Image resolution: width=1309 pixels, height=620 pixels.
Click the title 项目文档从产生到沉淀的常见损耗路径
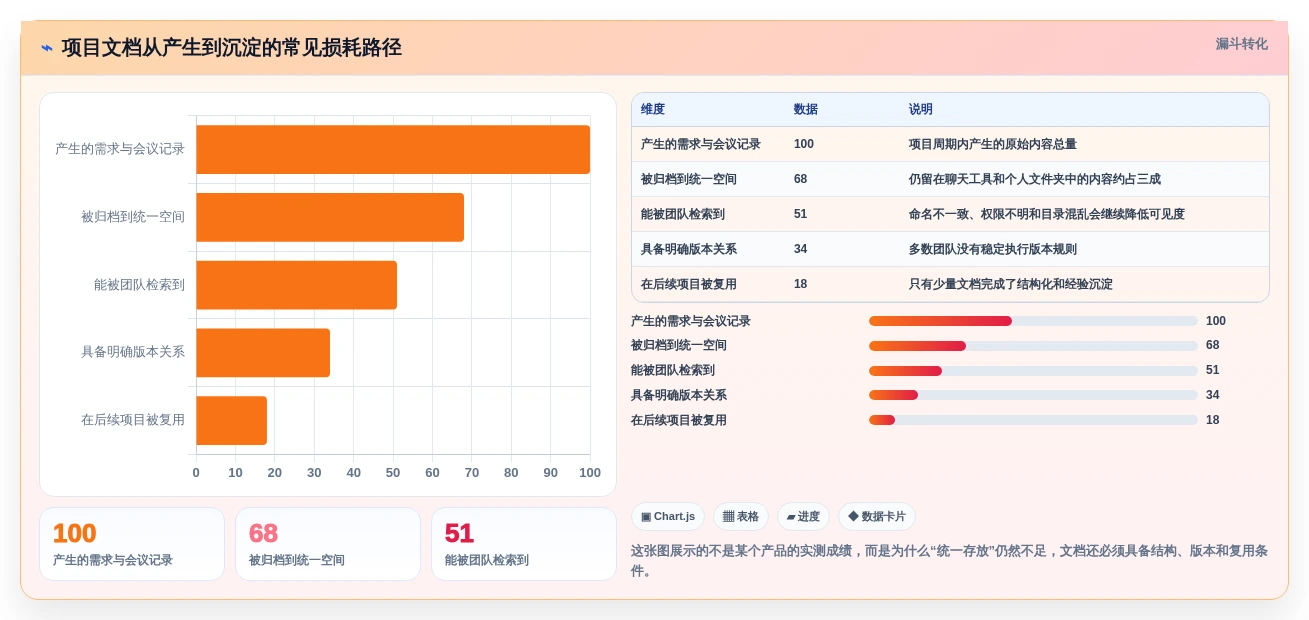point(231,48)
